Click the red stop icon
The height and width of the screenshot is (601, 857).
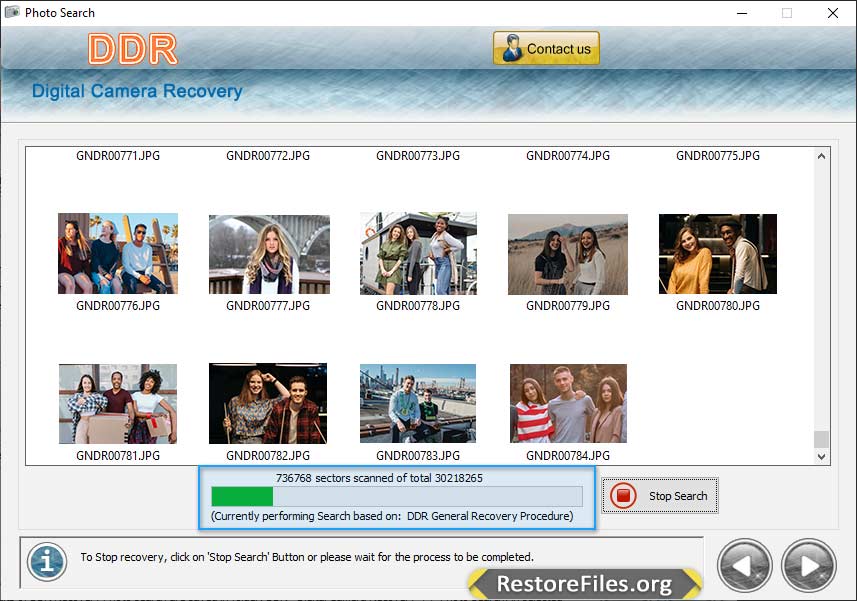click(x=623, y=496)
